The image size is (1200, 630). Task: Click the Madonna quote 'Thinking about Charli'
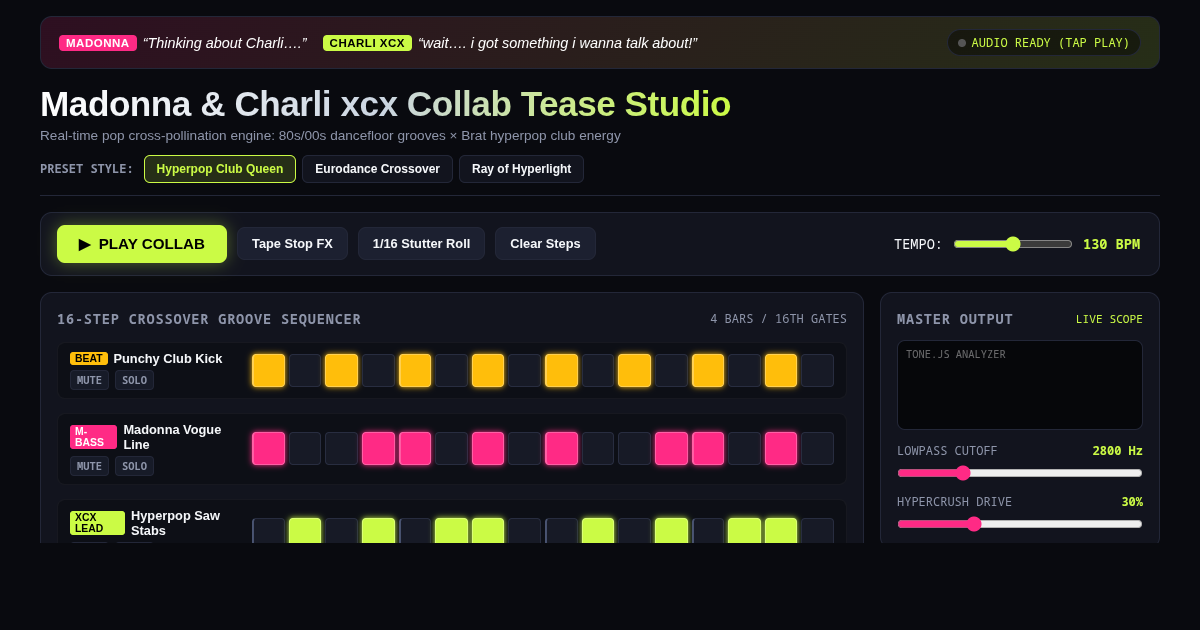click(x=225, y=43)
